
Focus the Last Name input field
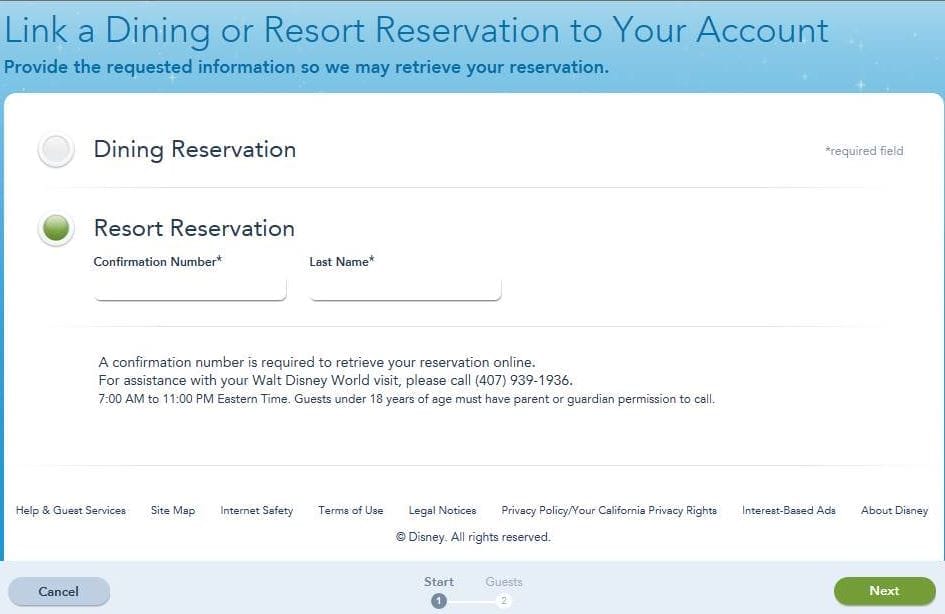pos(405,288)
